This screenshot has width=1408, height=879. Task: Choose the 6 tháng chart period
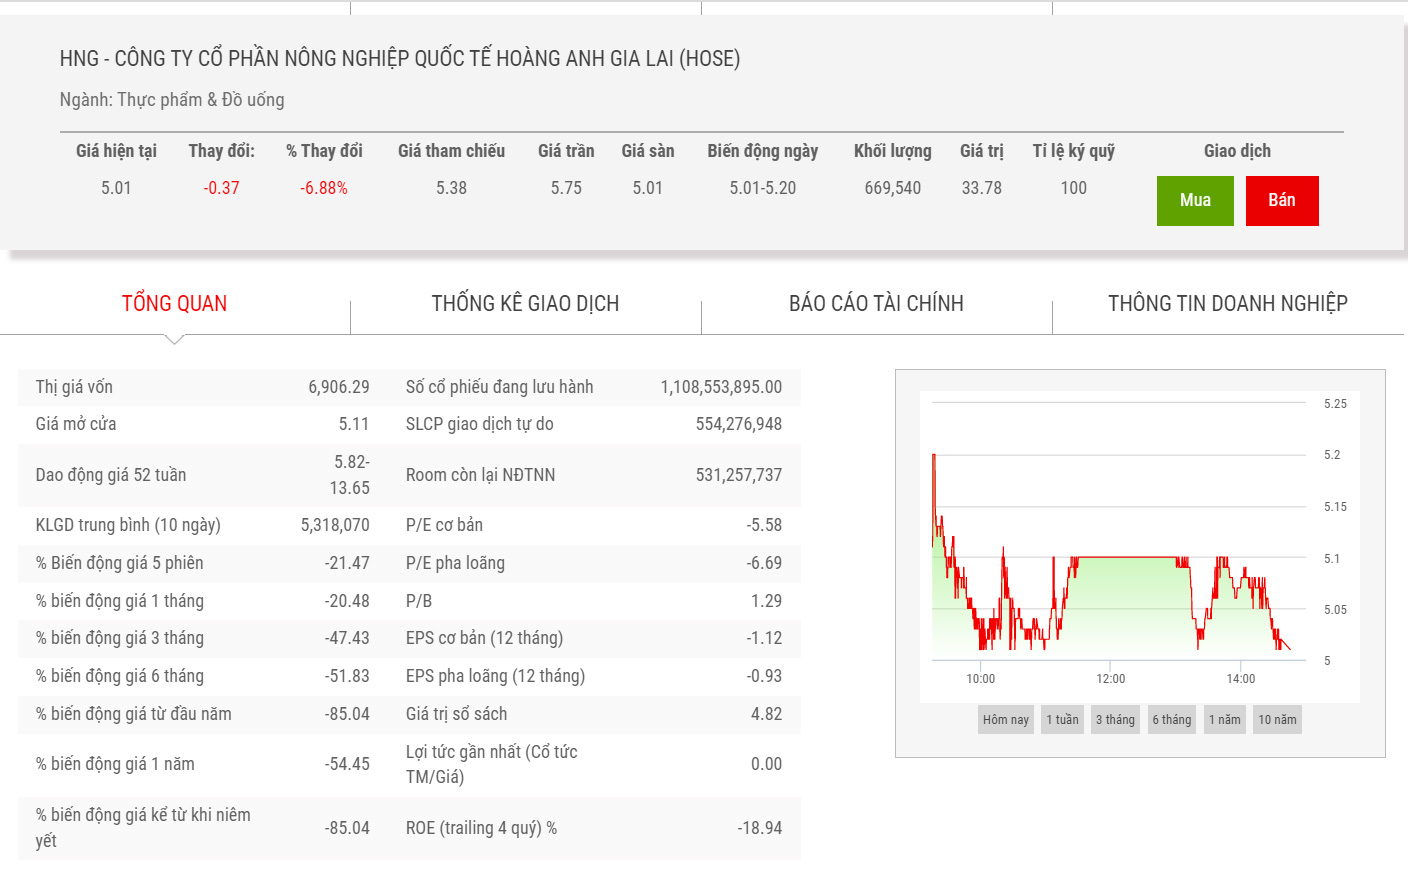[x=1171, y=720]
